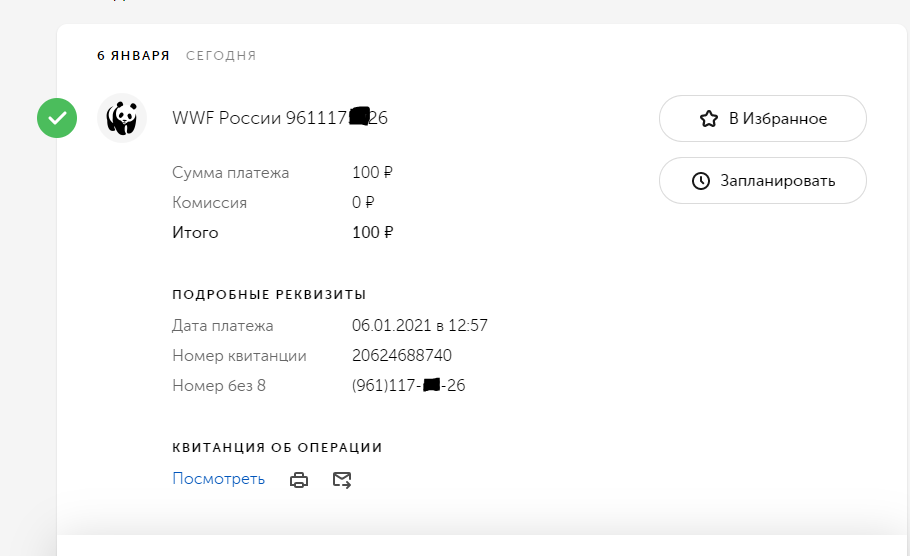Print the receipt using the printer icon
Image resolution: width=910 pixels, height=556 pixels.
(x=298, y=480)
